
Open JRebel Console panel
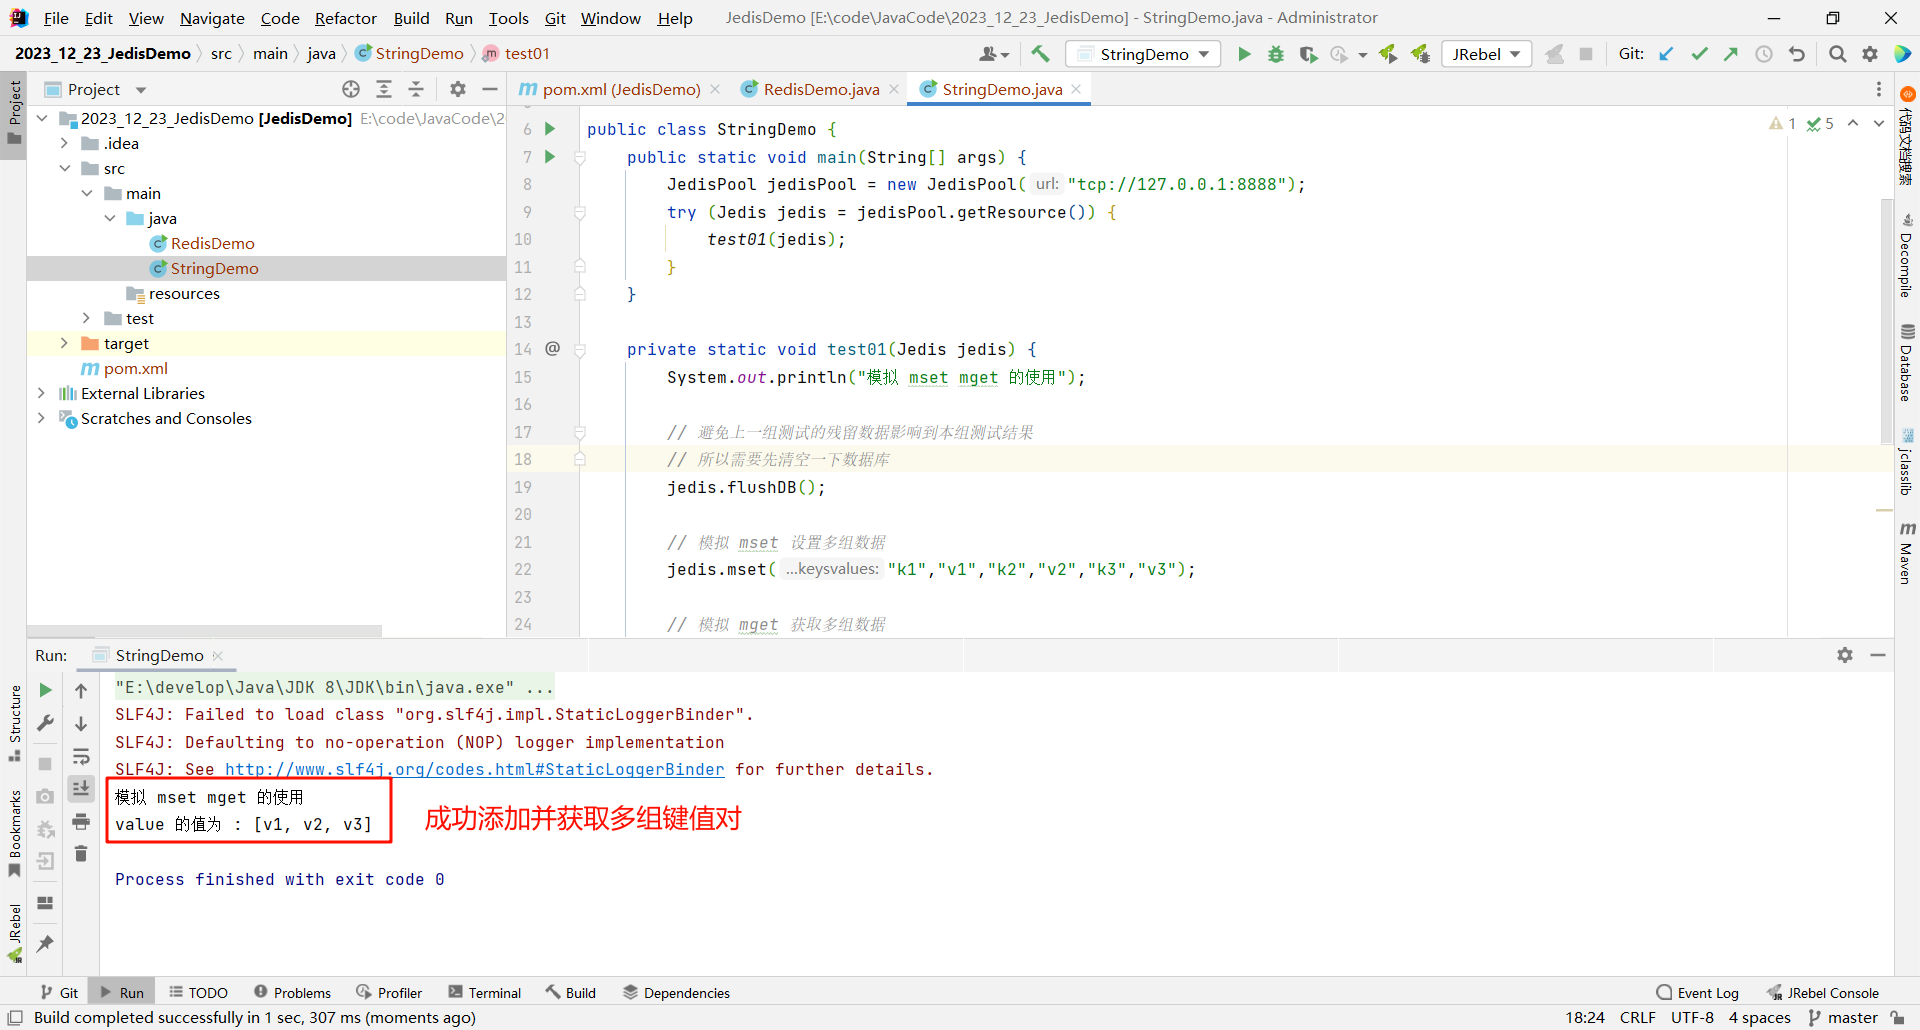click(1822, 993)
